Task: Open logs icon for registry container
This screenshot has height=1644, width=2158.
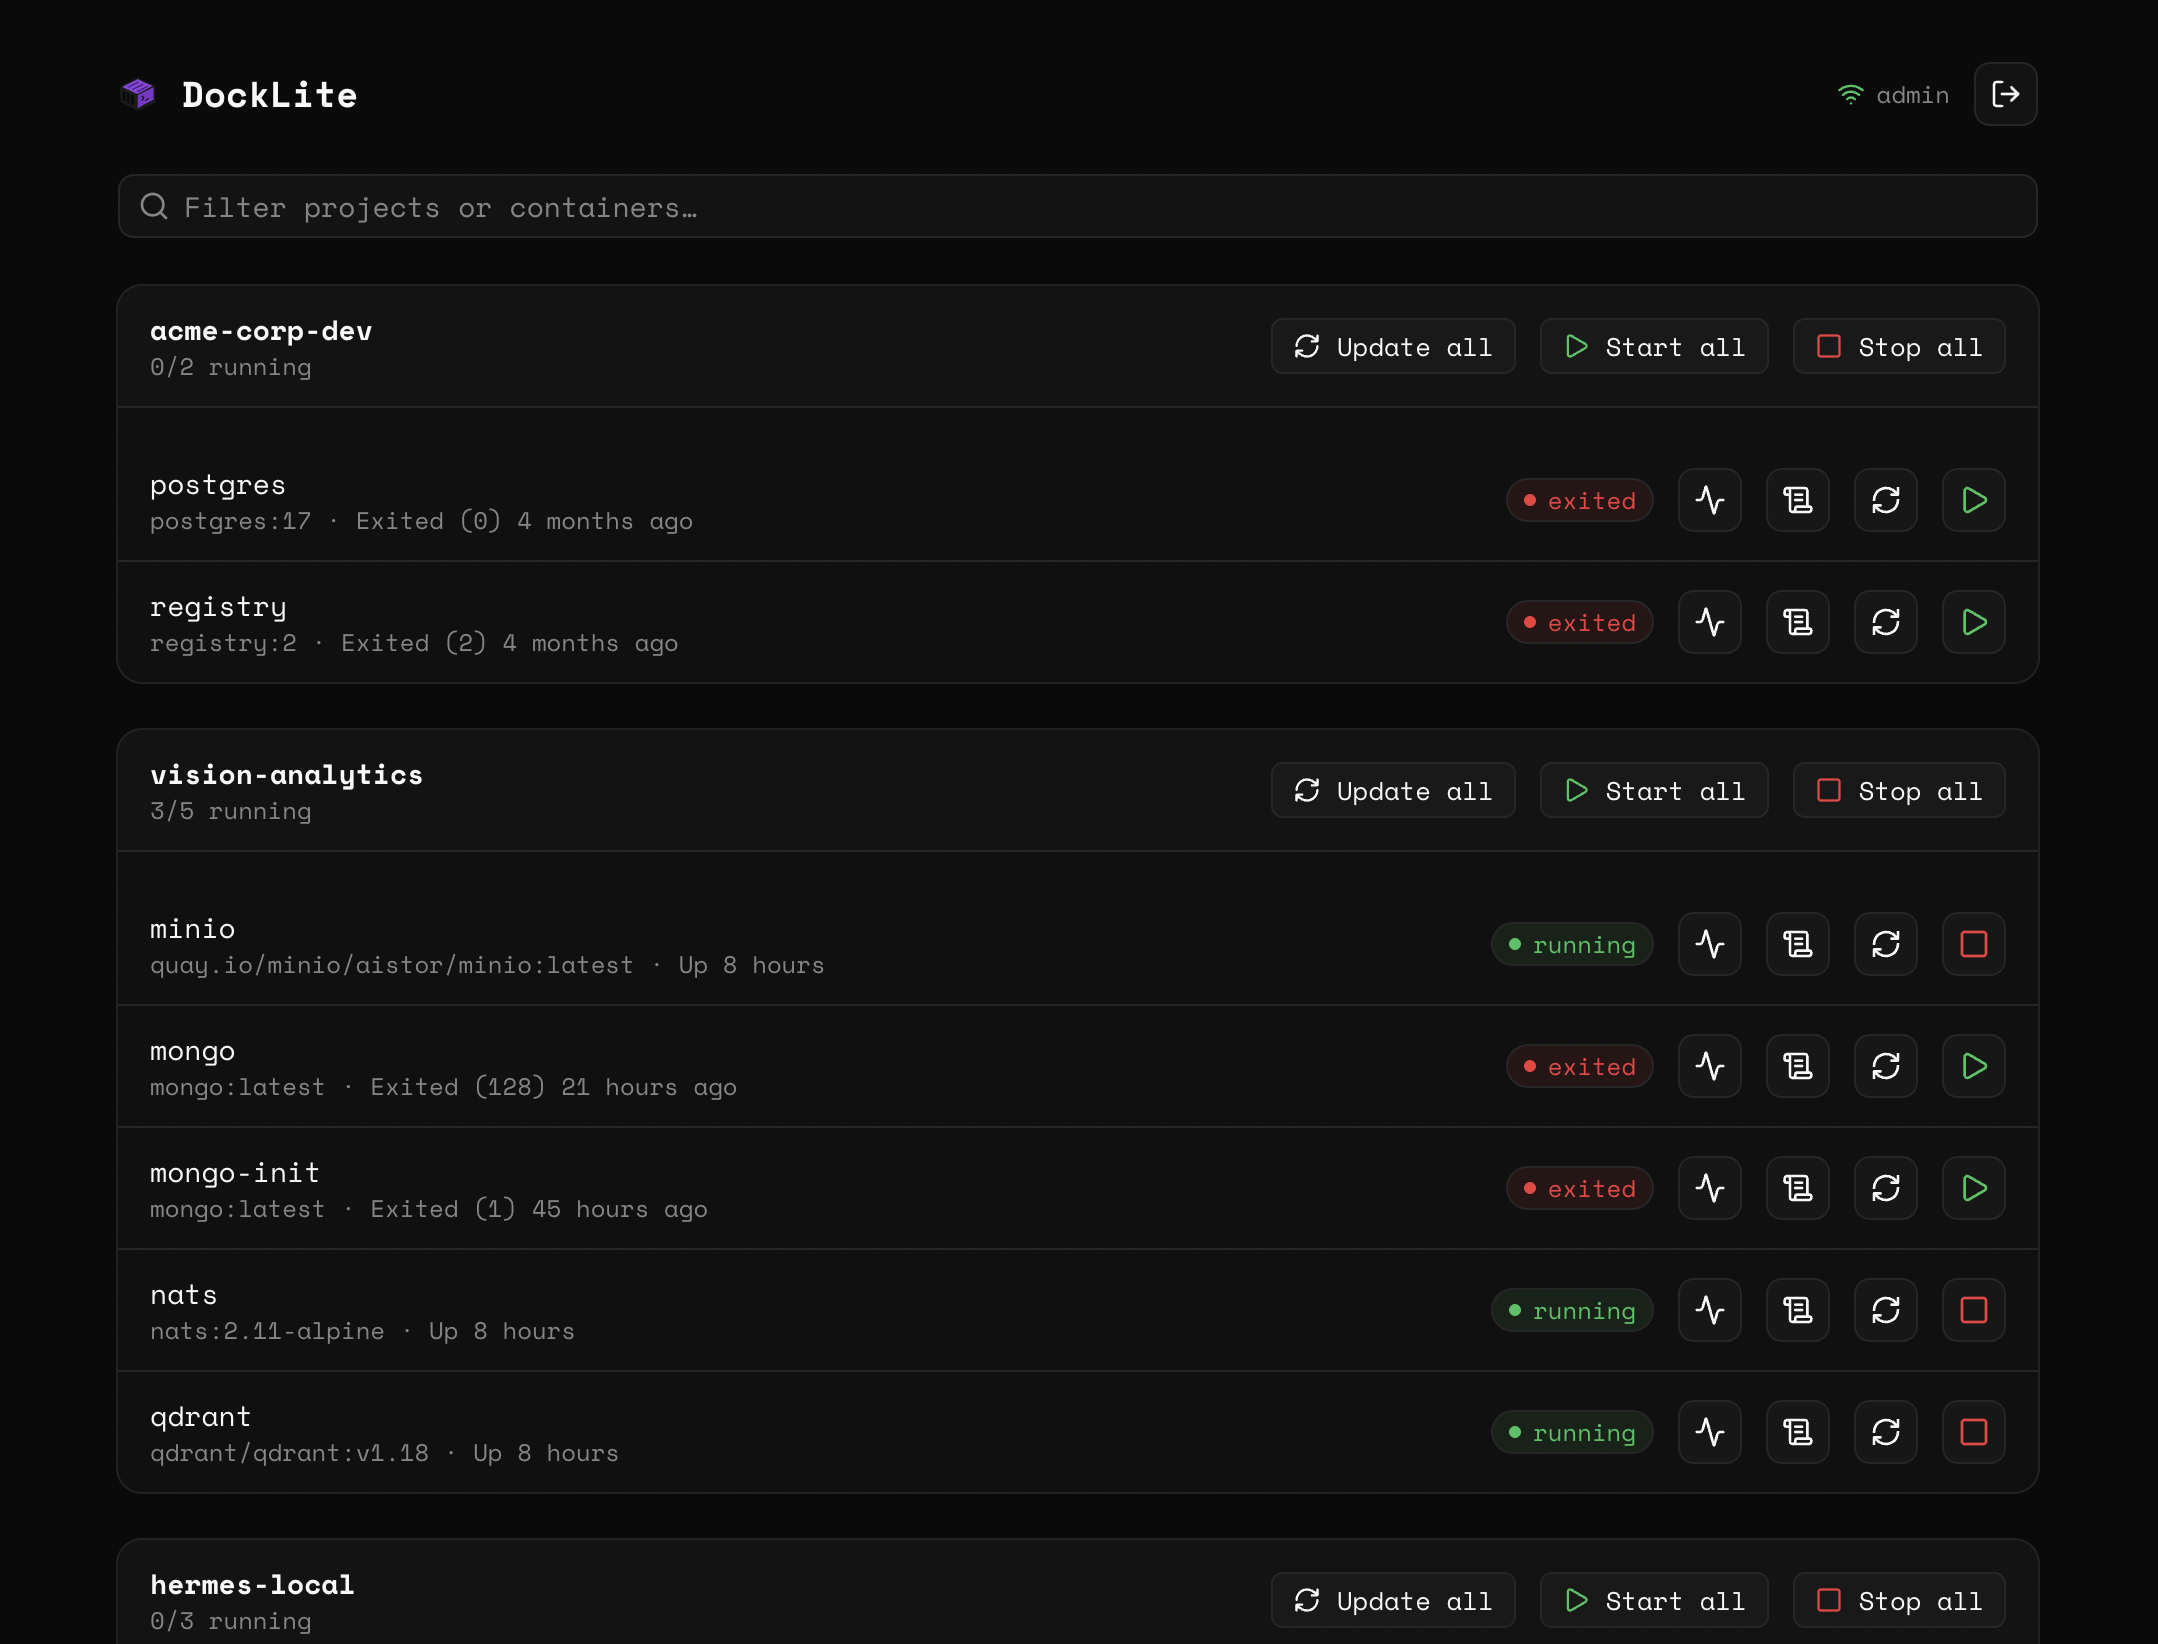Action: click(x=1798, y=622)
